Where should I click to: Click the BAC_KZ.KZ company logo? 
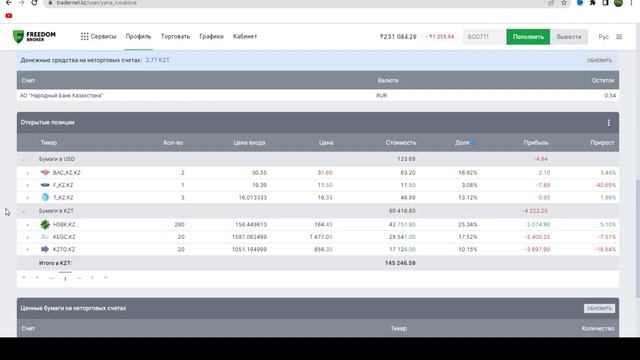coord(45,173)
